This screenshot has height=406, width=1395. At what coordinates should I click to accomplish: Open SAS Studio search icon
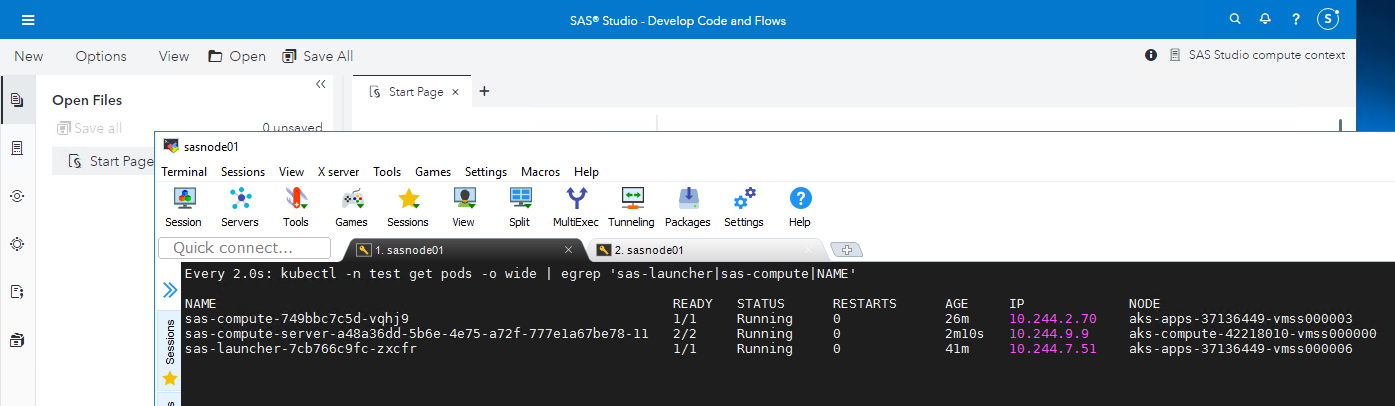click(1235, 19)
